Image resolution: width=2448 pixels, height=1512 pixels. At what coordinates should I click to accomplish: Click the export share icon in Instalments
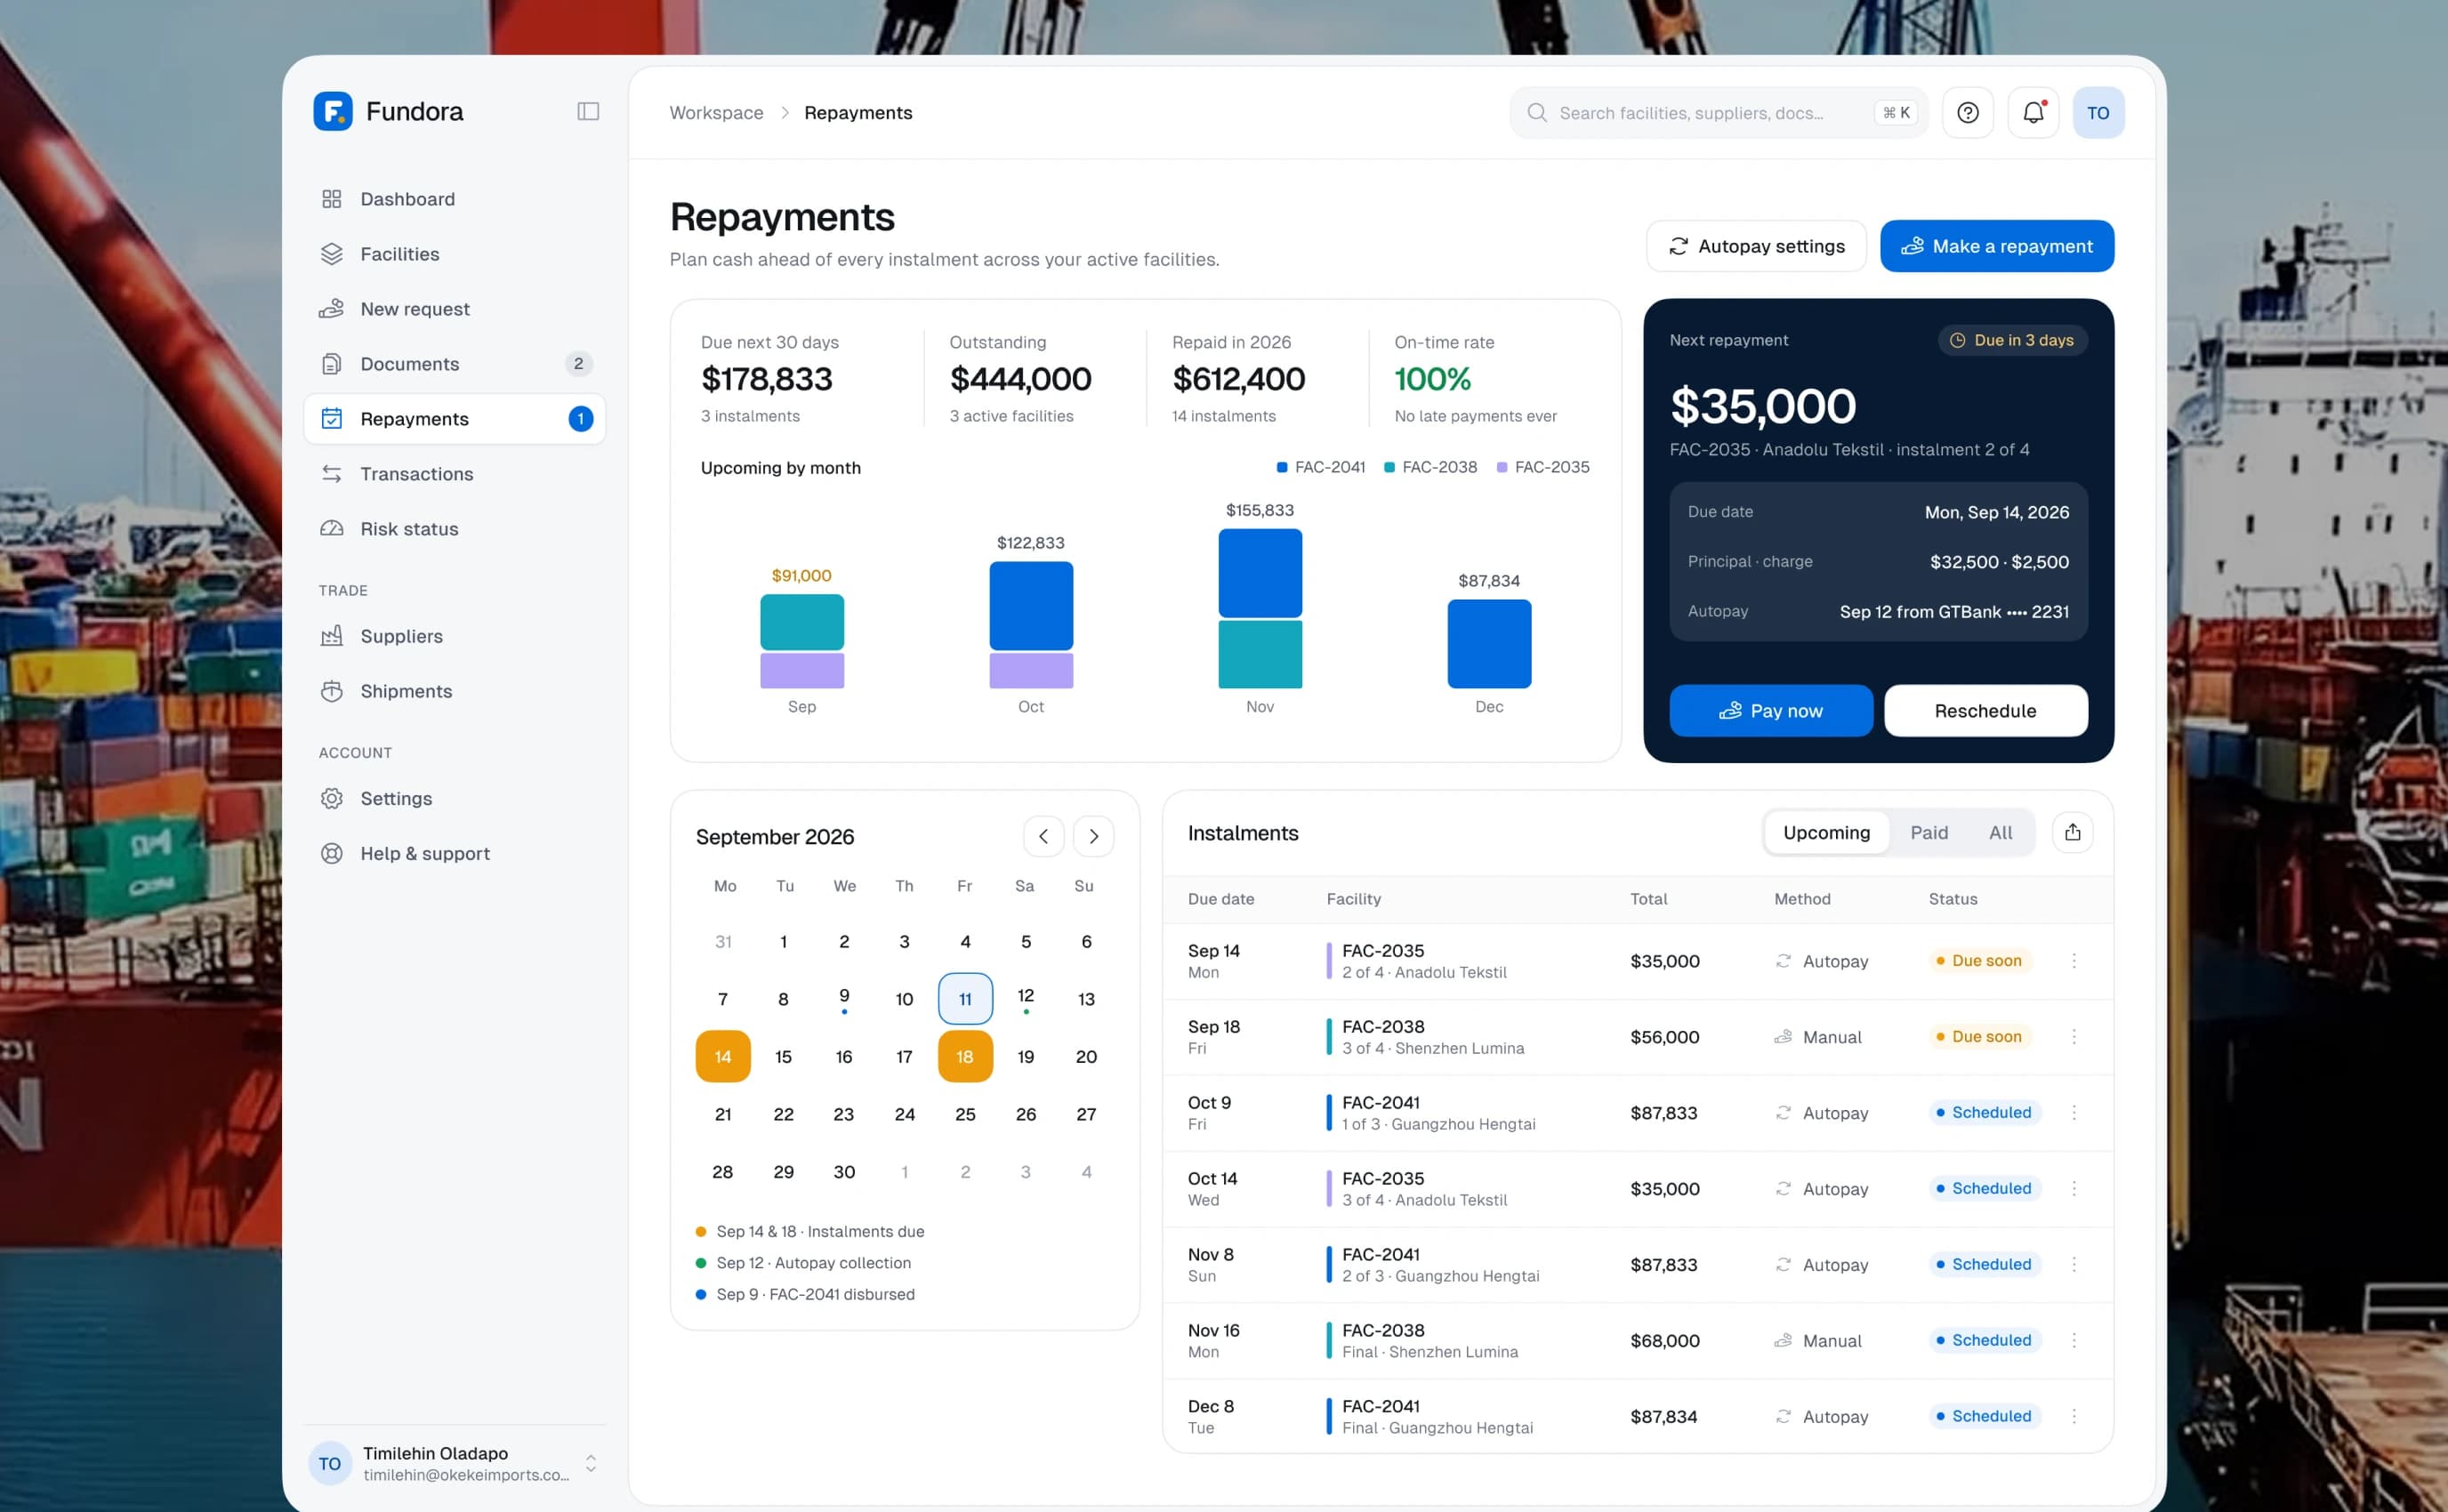point(2072,832)
